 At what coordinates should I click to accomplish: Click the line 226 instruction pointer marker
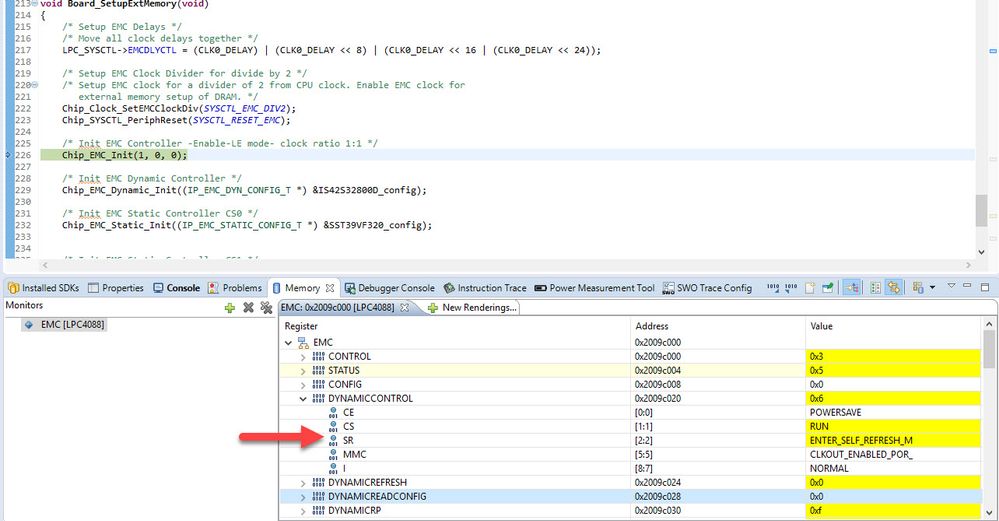click(8, 155)
